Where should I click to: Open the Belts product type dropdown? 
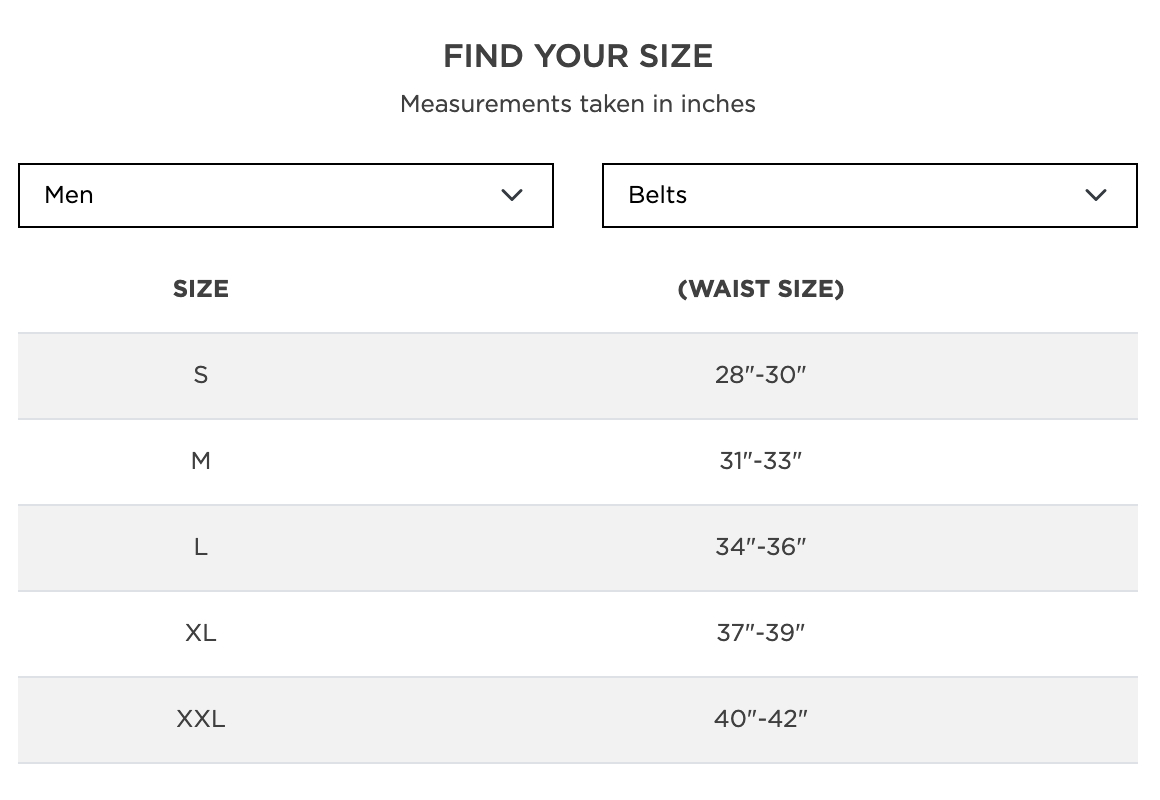(869, 195)
